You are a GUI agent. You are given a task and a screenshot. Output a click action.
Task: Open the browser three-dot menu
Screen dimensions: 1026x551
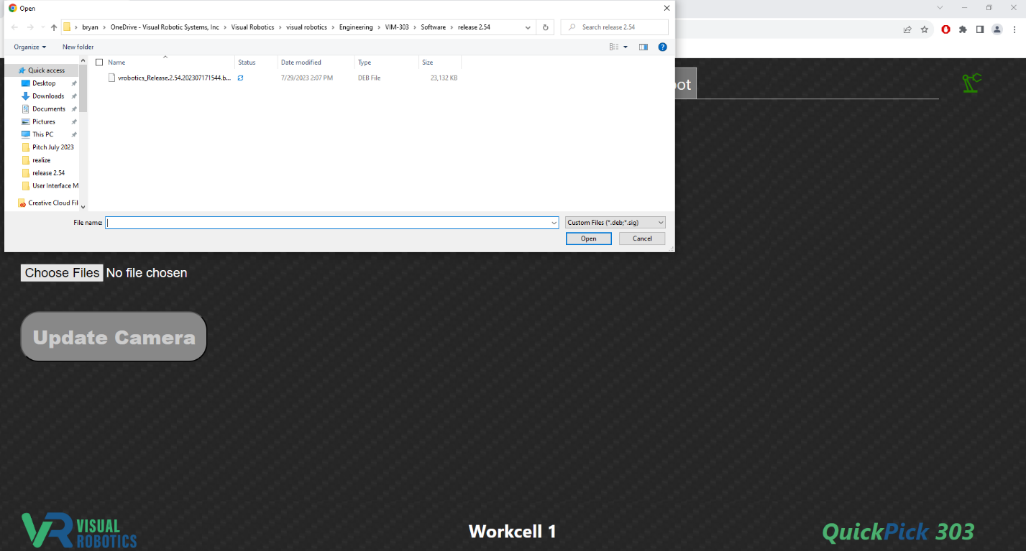(1014, 29)
